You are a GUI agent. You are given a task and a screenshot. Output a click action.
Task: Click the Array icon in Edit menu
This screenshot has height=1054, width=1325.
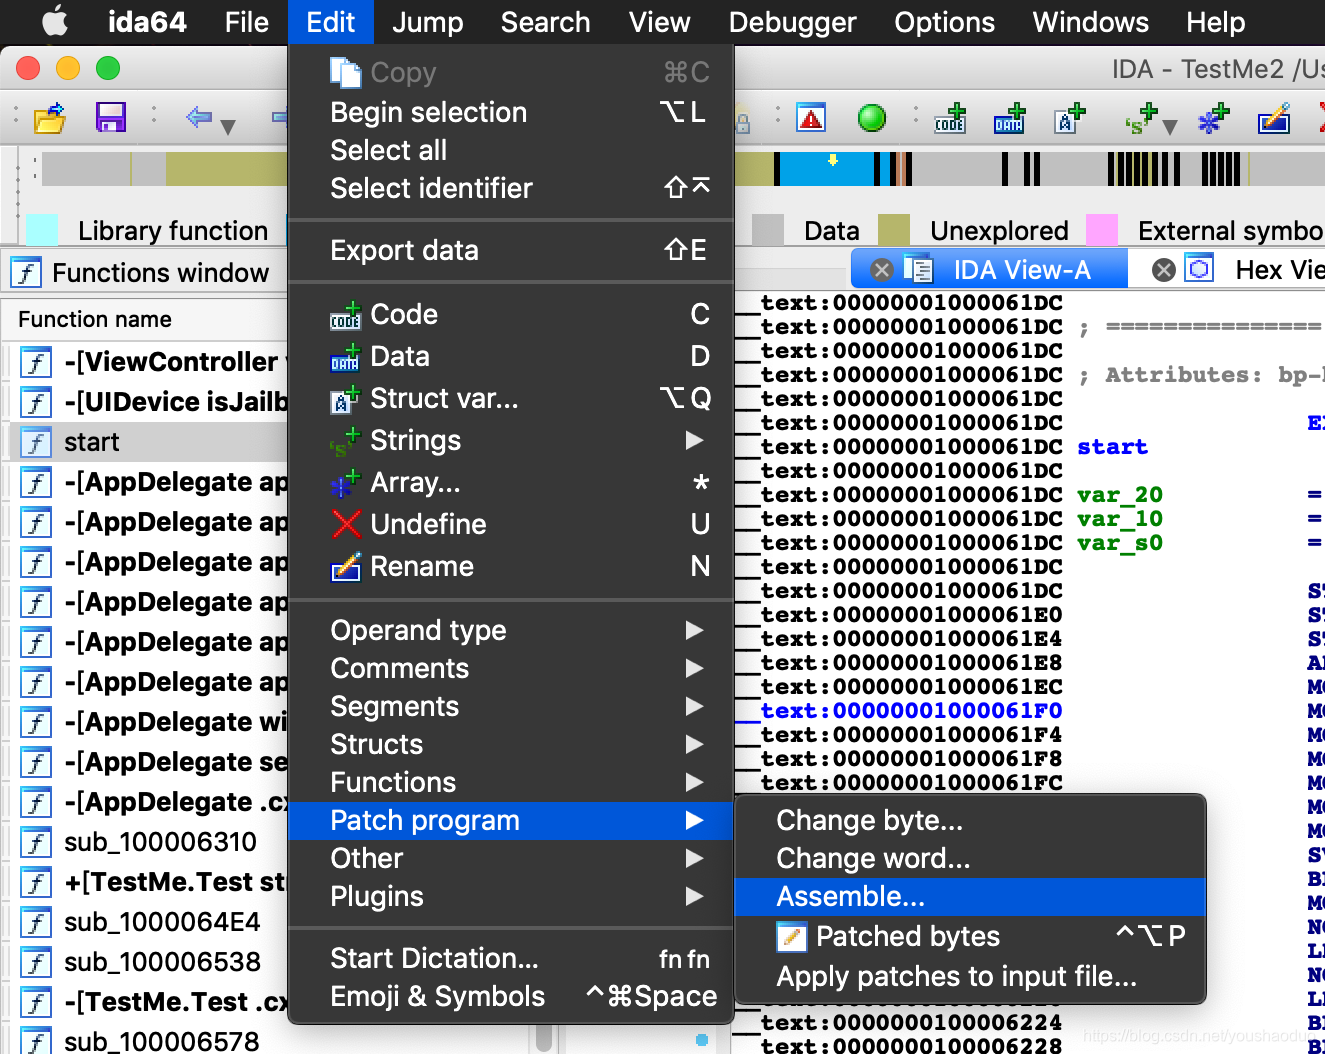click(345, 483)
